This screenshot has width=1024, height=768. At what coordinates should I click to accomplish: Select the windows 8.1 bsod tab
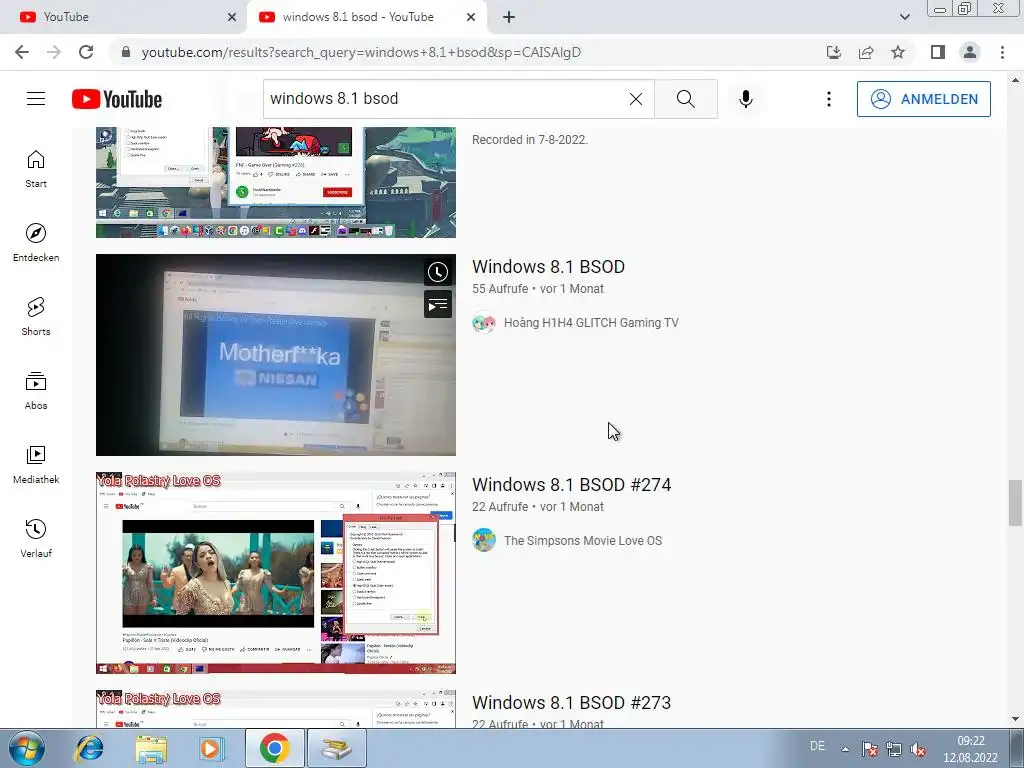click(366, 17)
